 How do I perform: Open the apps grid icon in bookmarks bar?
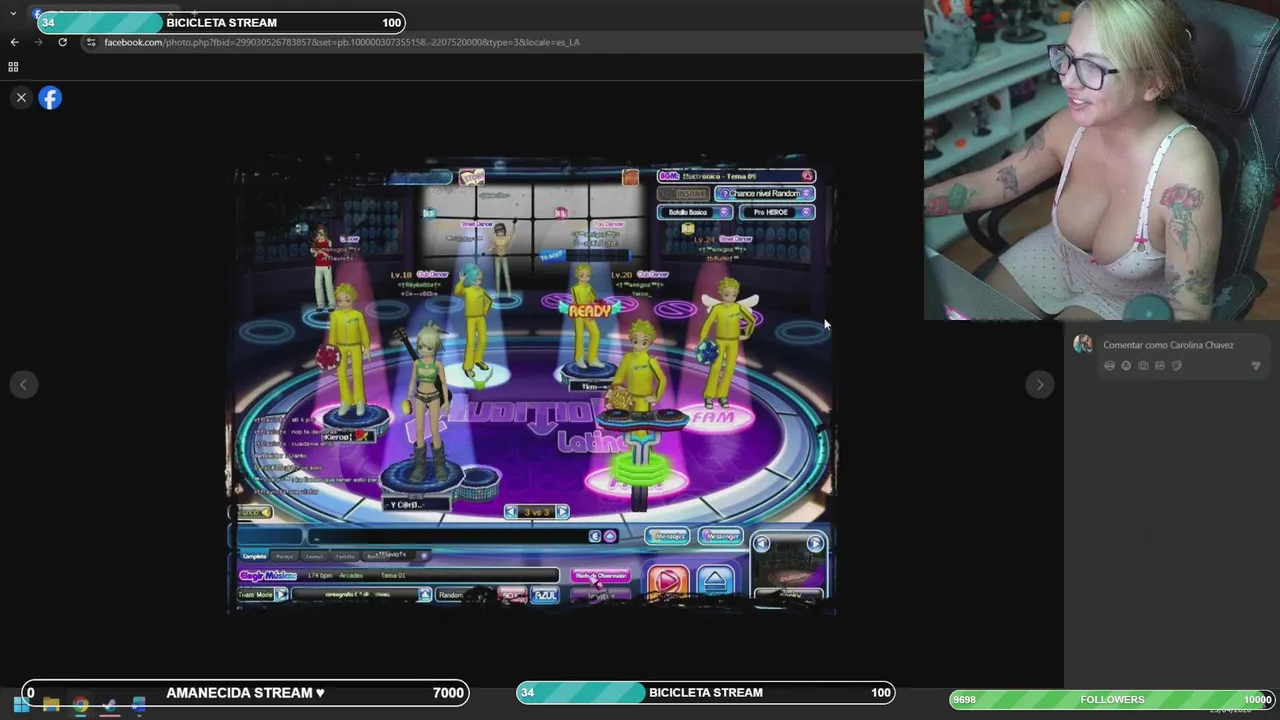click(13, 67)
